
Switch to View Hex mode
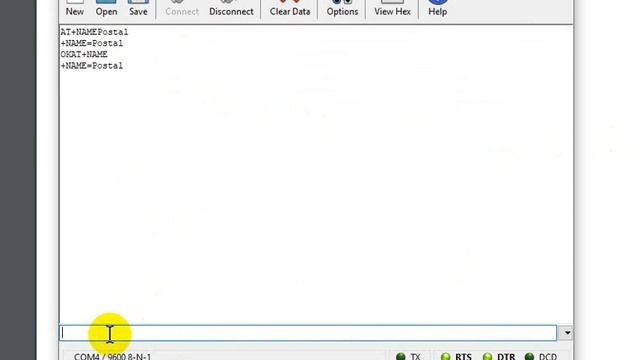[392, 9]
